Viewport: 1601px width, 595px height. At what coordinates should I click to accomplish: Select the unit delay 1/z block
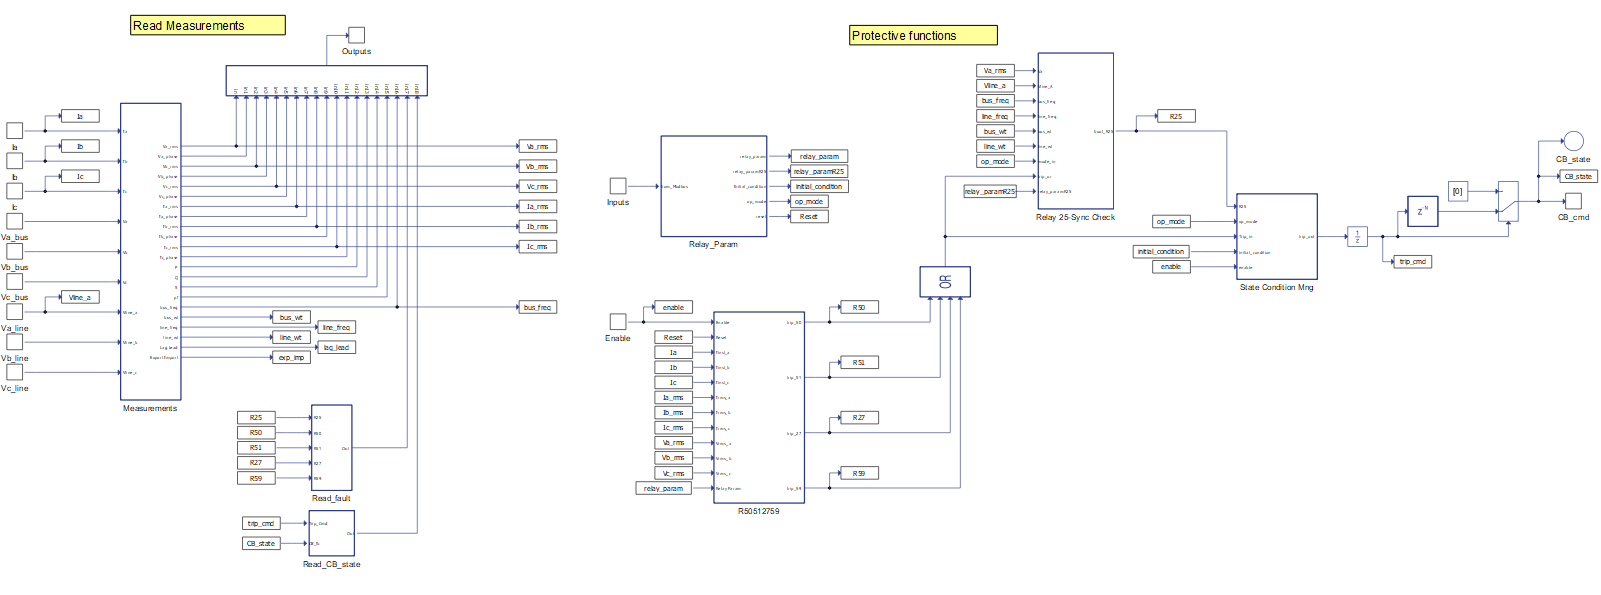(x=1357, y=237)
